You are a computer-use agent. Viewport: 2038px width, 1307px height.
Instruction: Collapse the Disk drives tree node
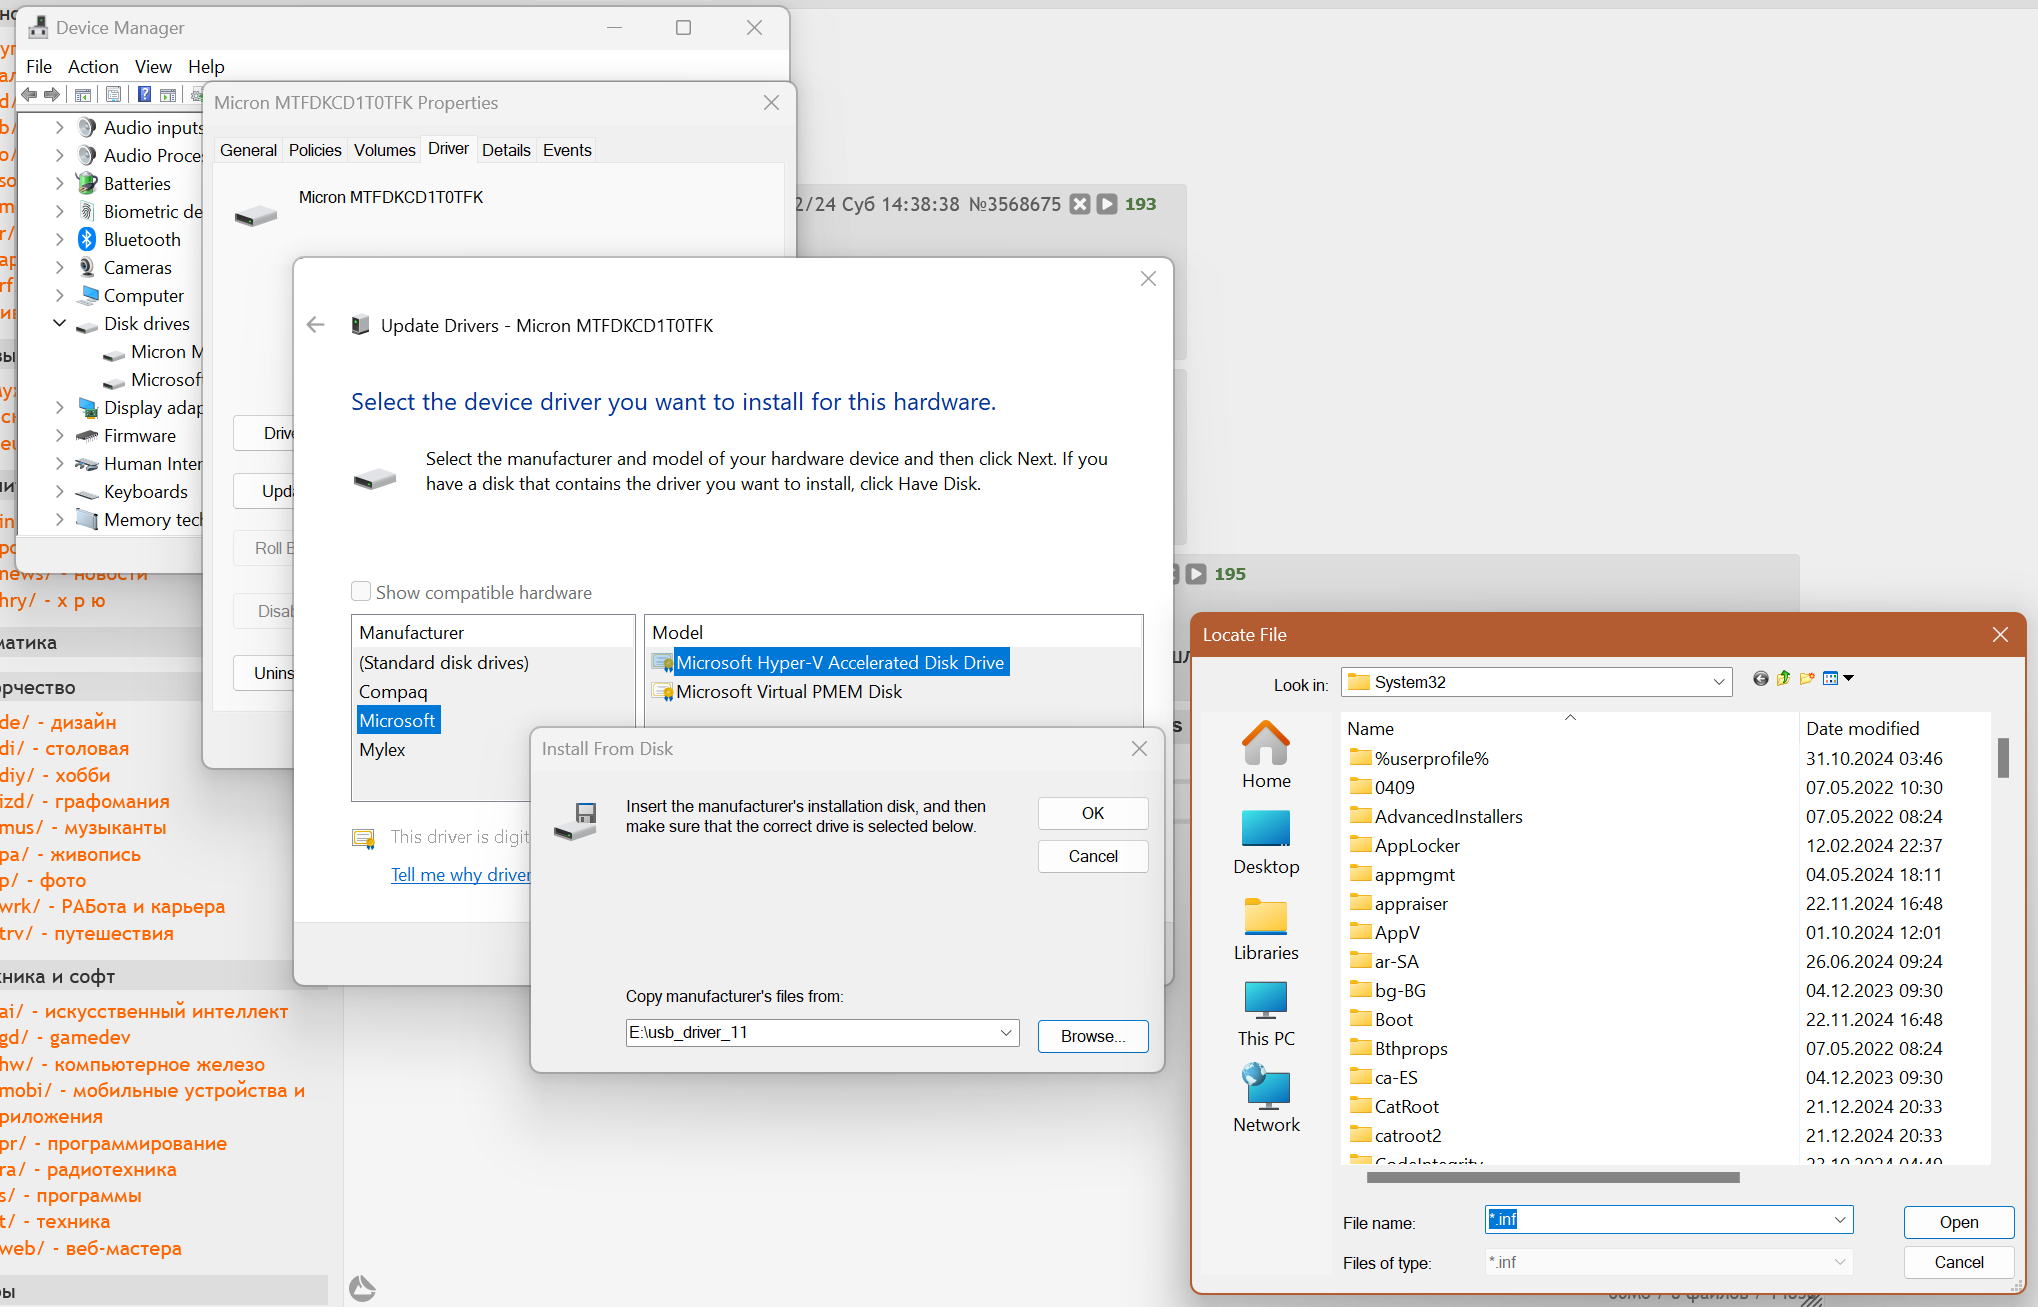pyautogui.click(x=60, y=323)
